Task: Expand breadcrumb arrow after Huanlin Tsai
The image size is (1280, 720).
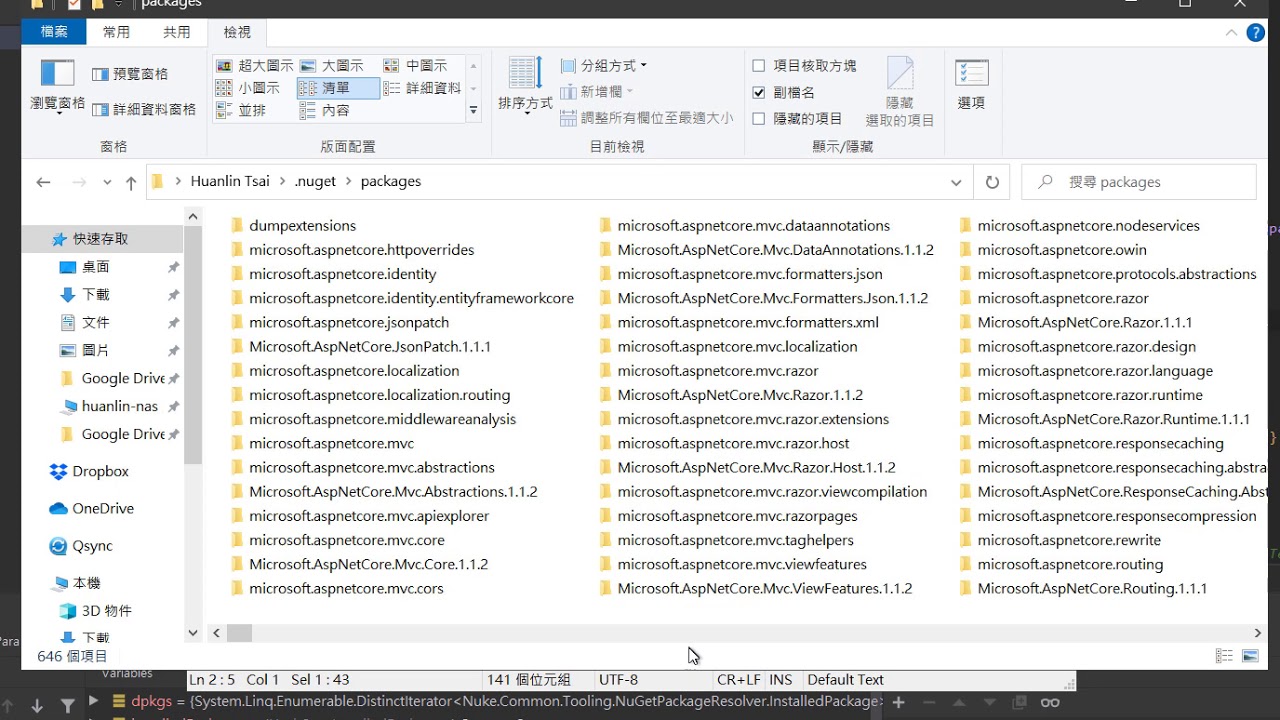Action: [282, 182]
